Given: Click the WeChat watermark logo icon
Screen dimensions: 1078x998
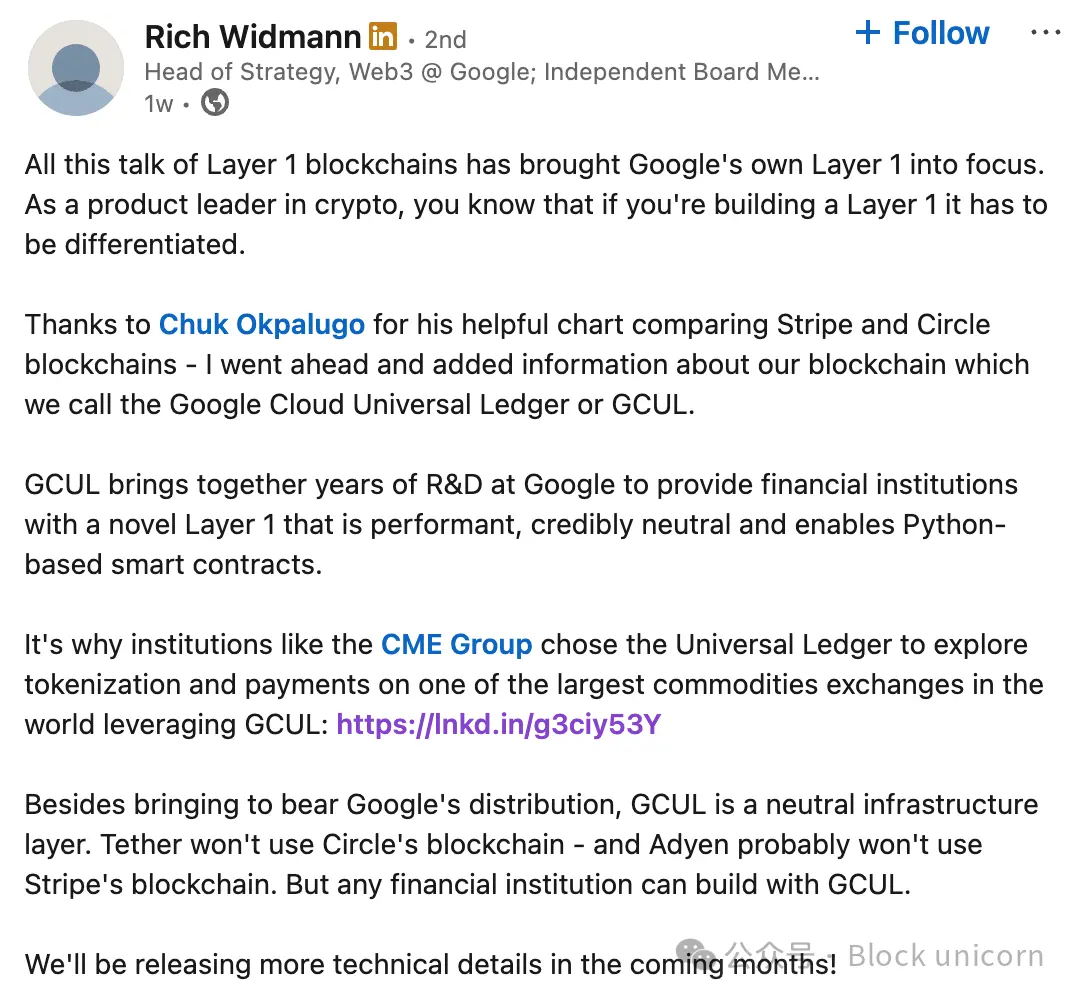Looking at the screenshot, I should pyautogui.click(x=695, y=955).
